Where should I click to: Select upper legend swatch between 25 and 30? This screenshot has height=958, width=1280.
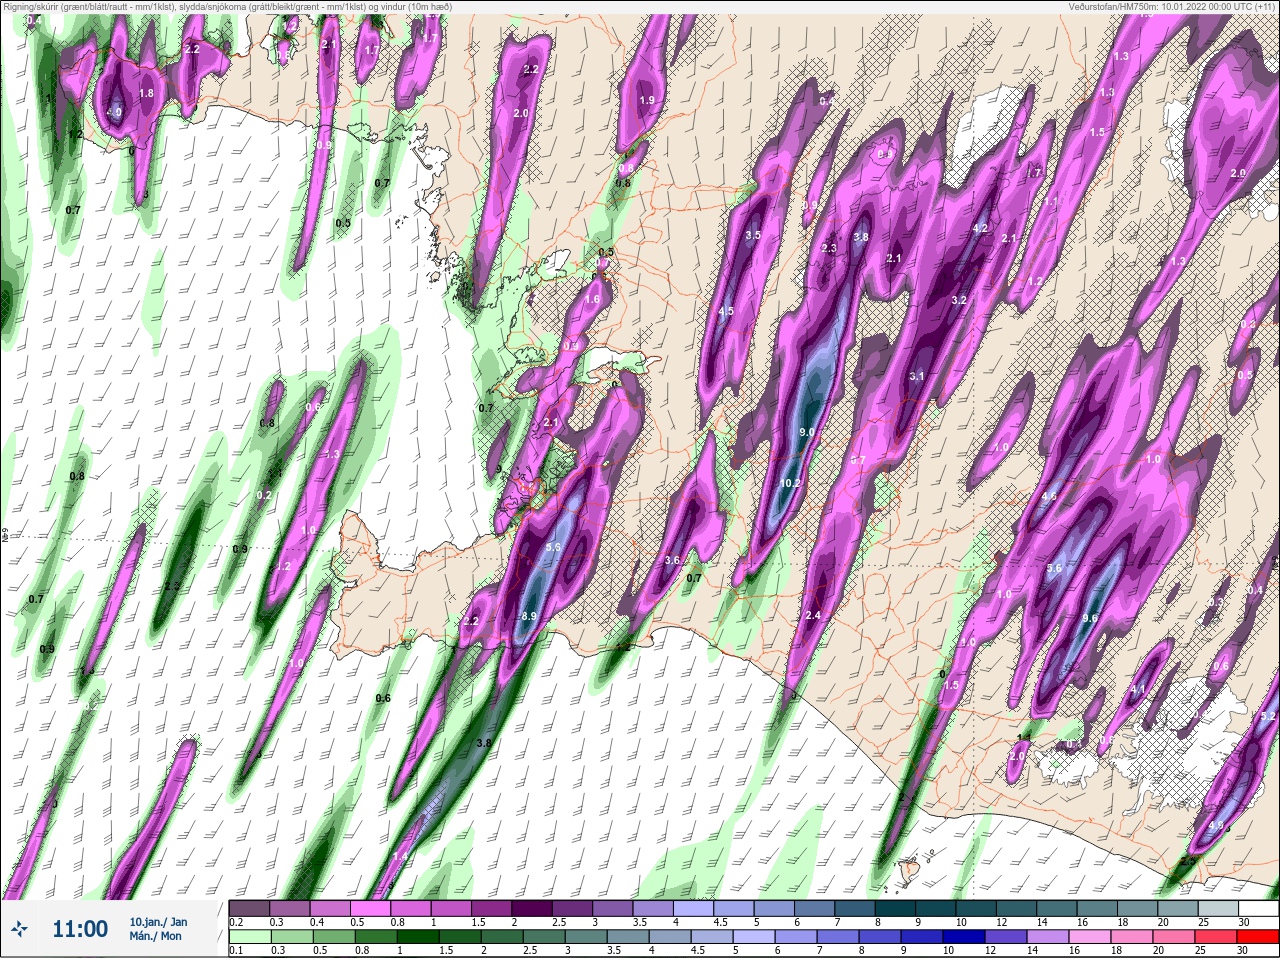click(x=1217, y=908)
